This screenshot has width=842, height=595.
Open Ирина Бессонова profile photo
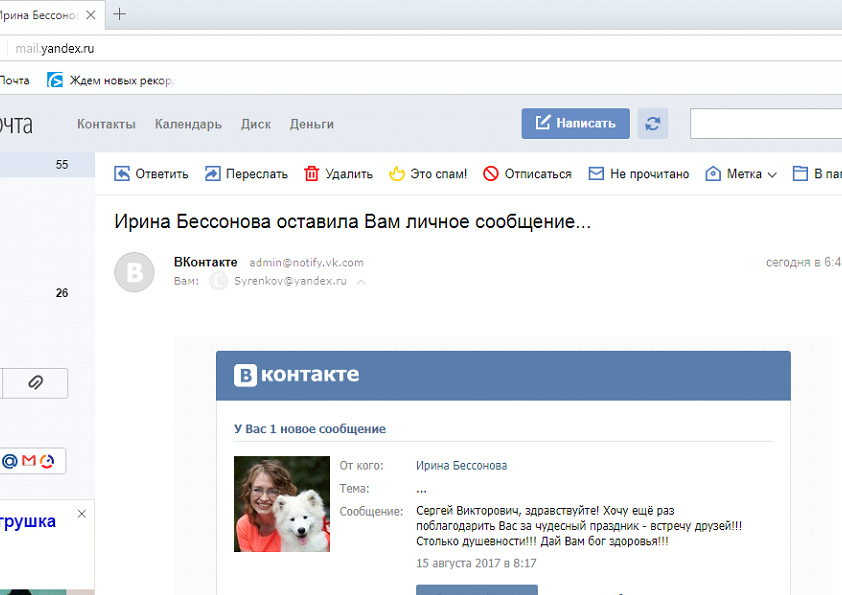(x=282, y=504)
